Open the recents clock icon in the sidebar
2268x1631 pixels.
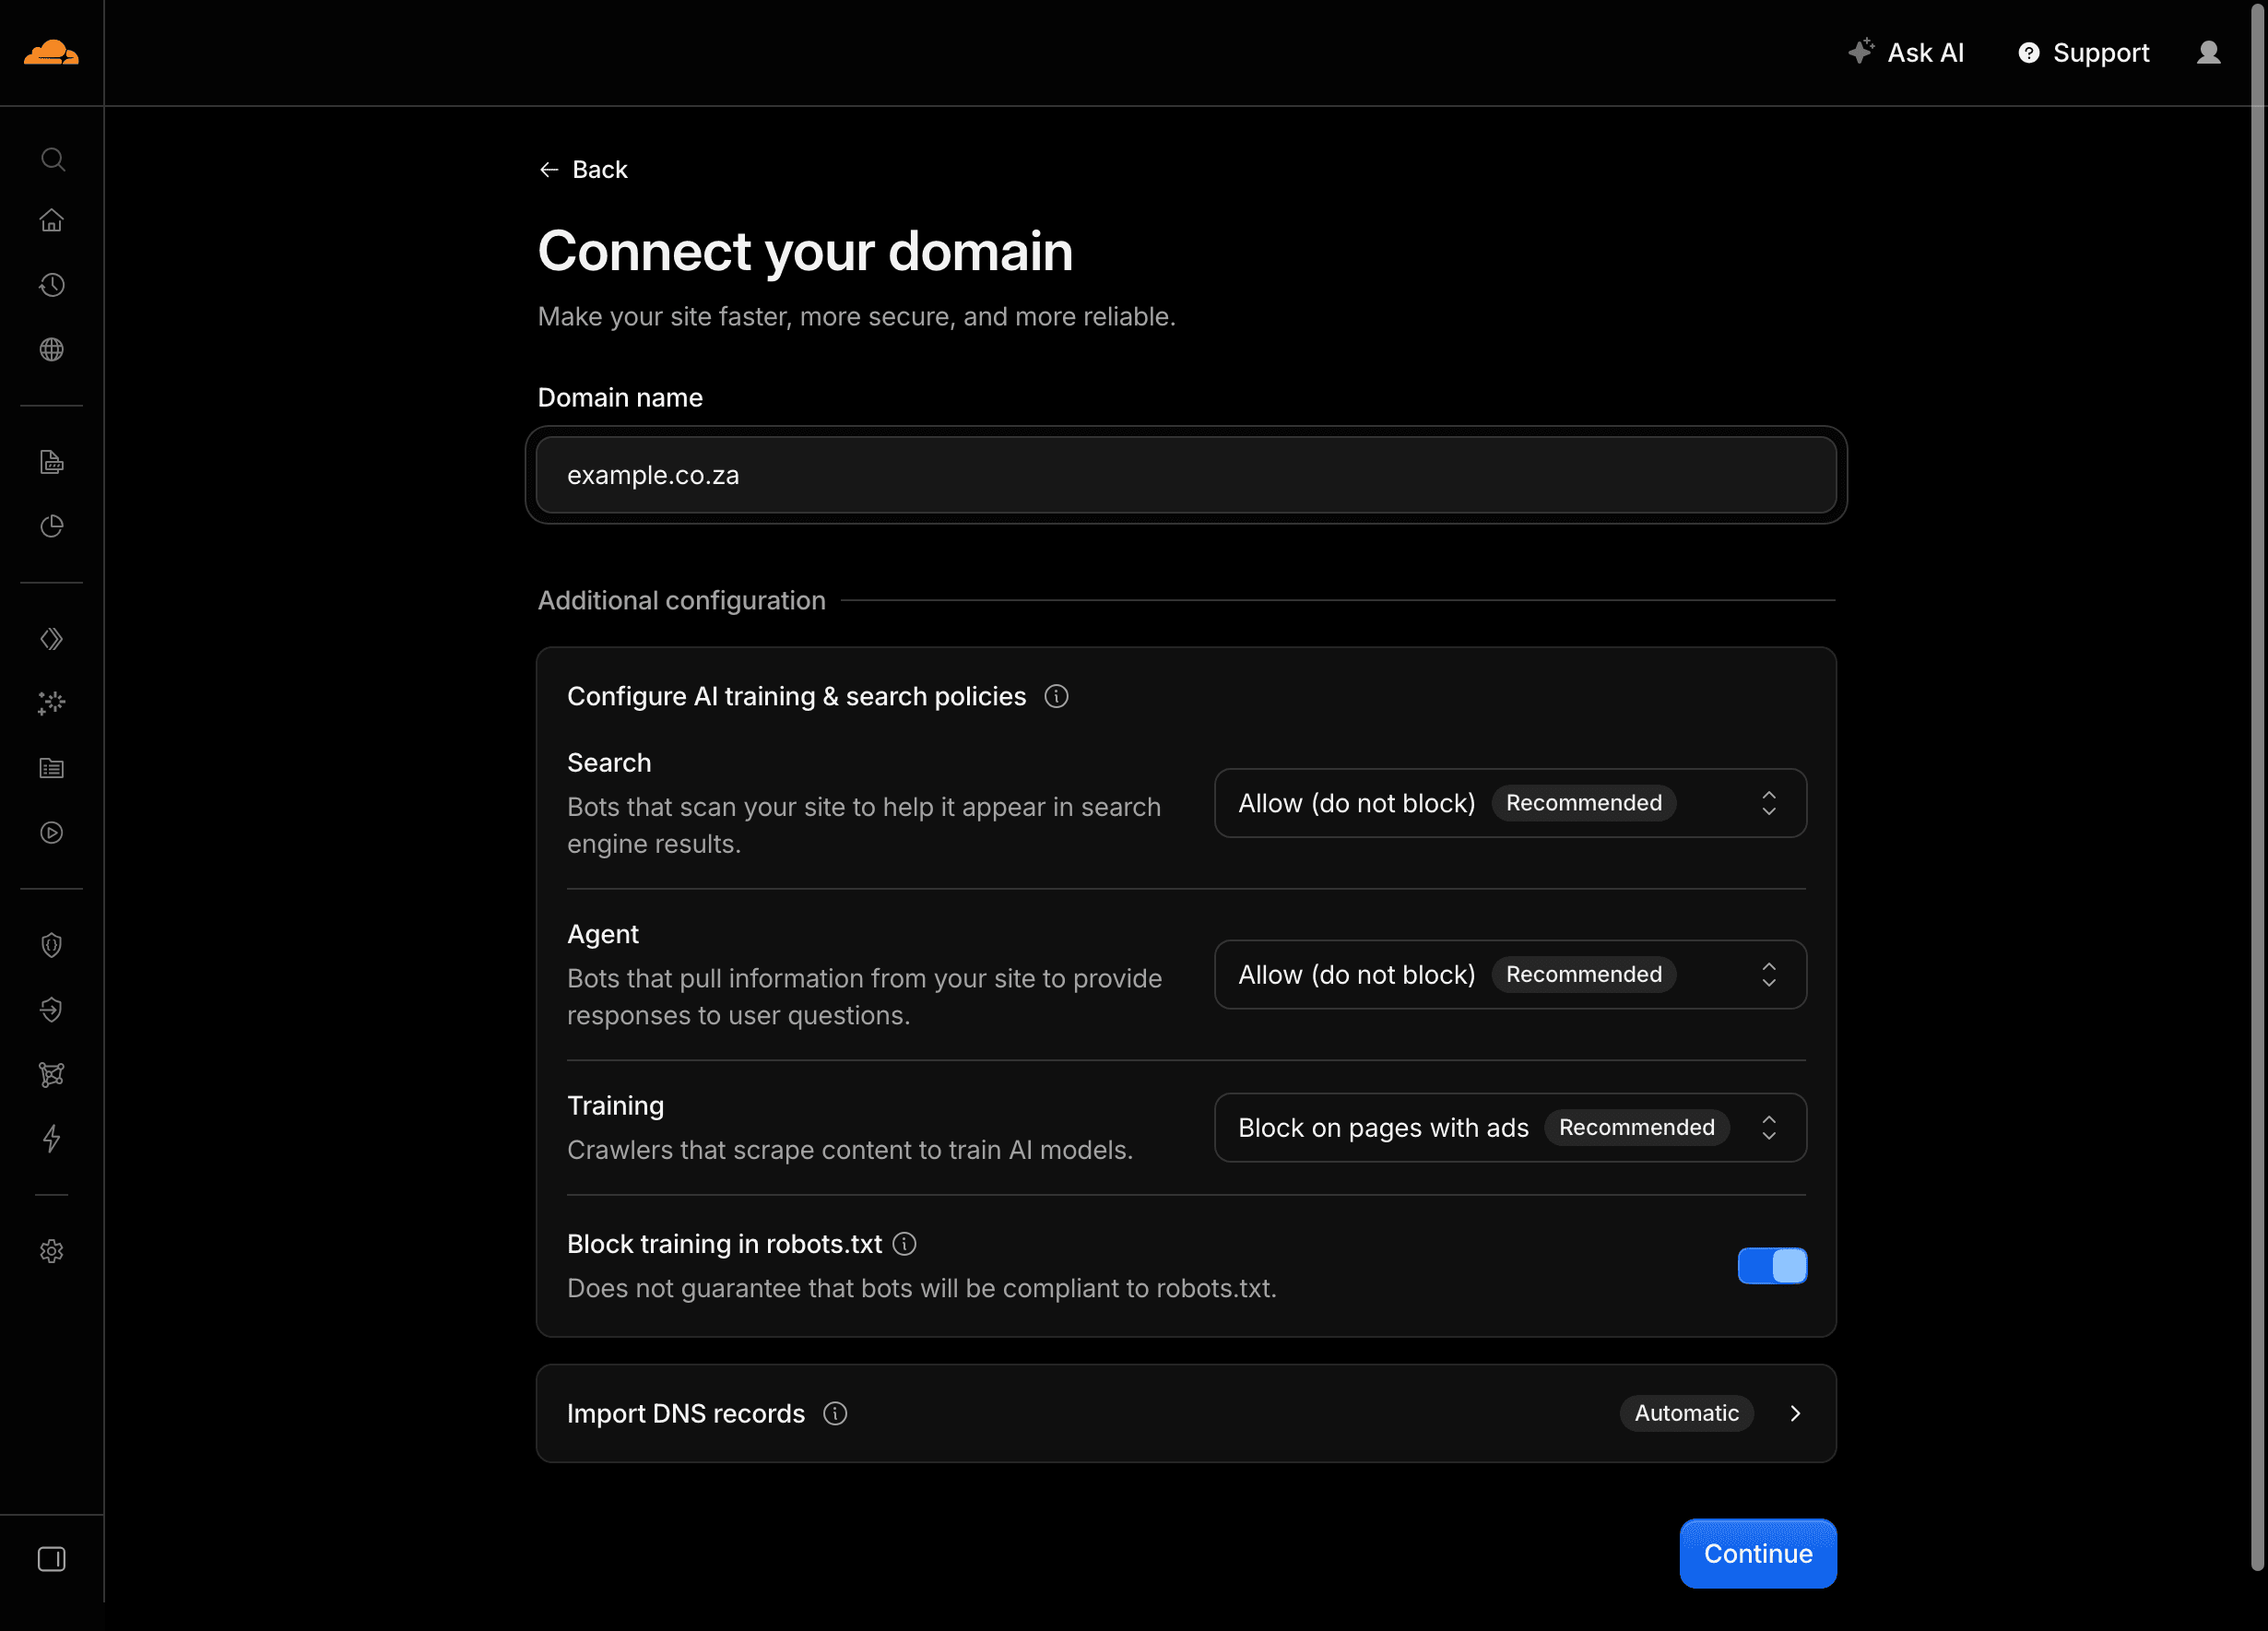pos(52,285)
